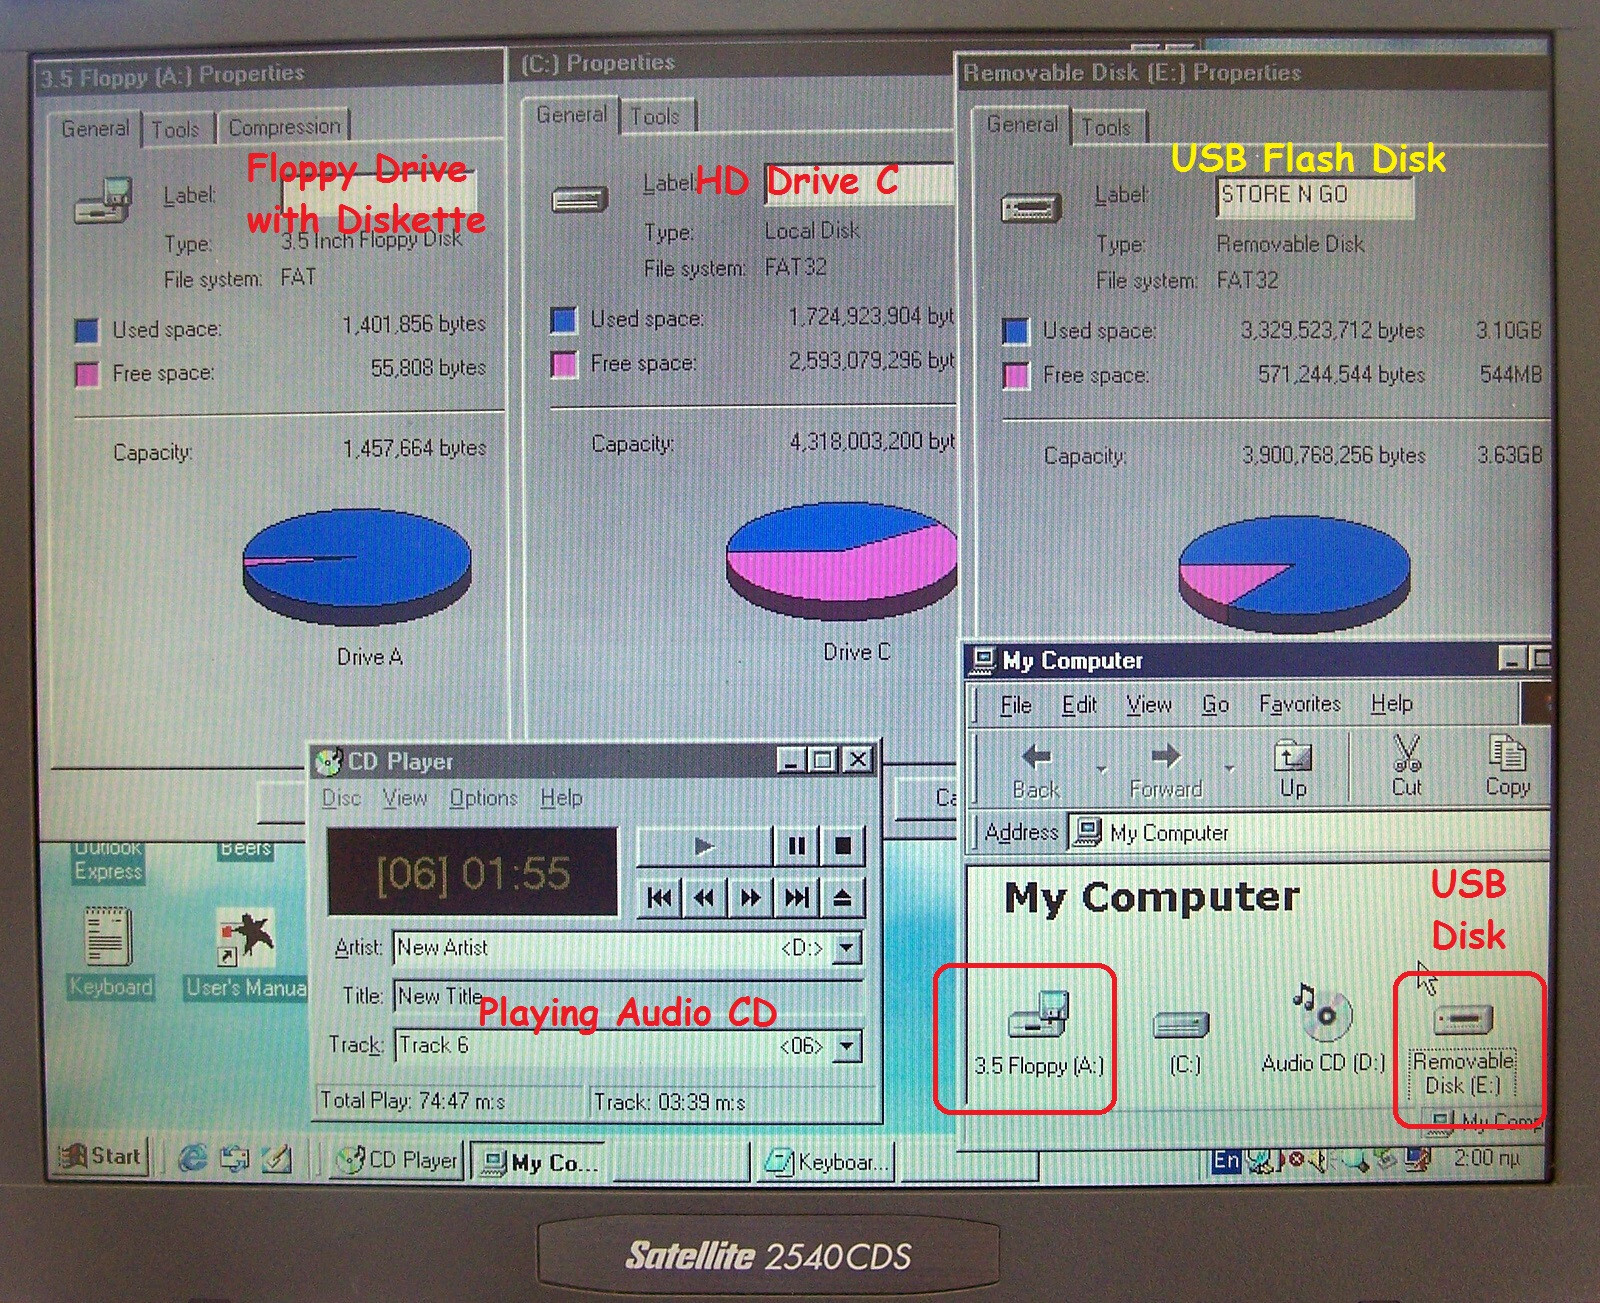The height and width of the screenshot is (1303, 1600).
Task: Click the Outlook Express desktop label
Action: pos(108,860)
